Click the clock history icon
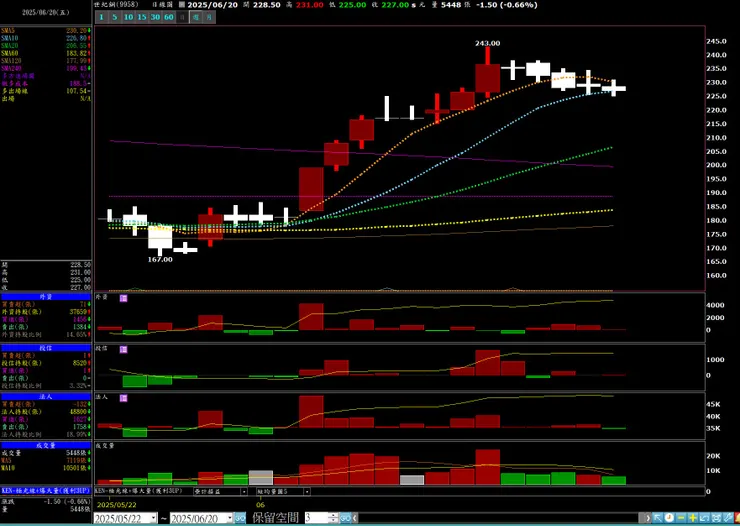This screenshot has width=740, height=526. [669, 518]
